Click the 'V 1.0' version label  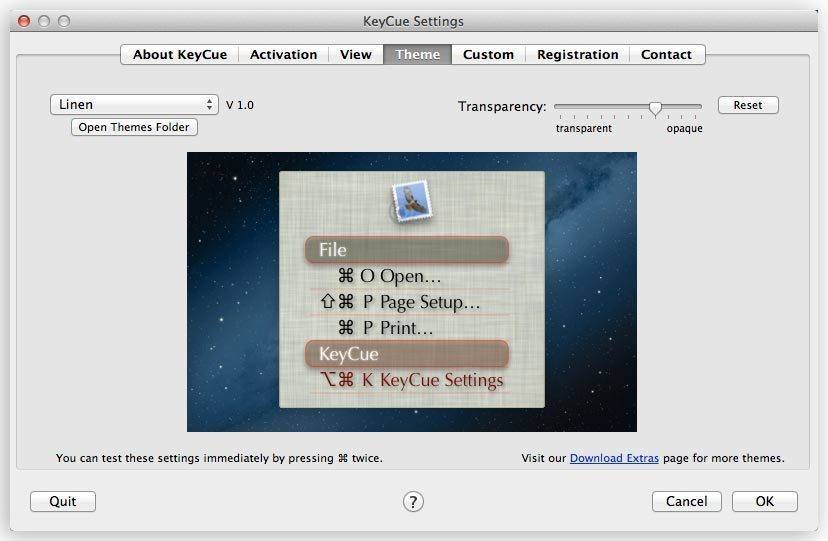(x=240, y=105)
